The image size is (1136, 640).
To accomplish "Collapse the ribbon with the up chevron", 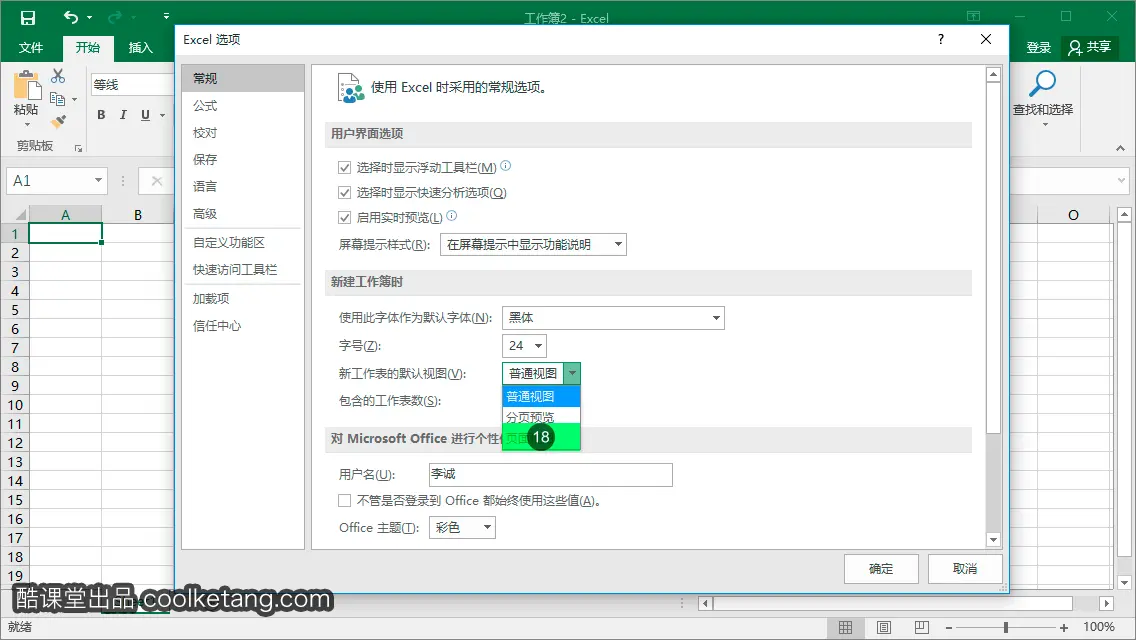I will pos(1120,148).
